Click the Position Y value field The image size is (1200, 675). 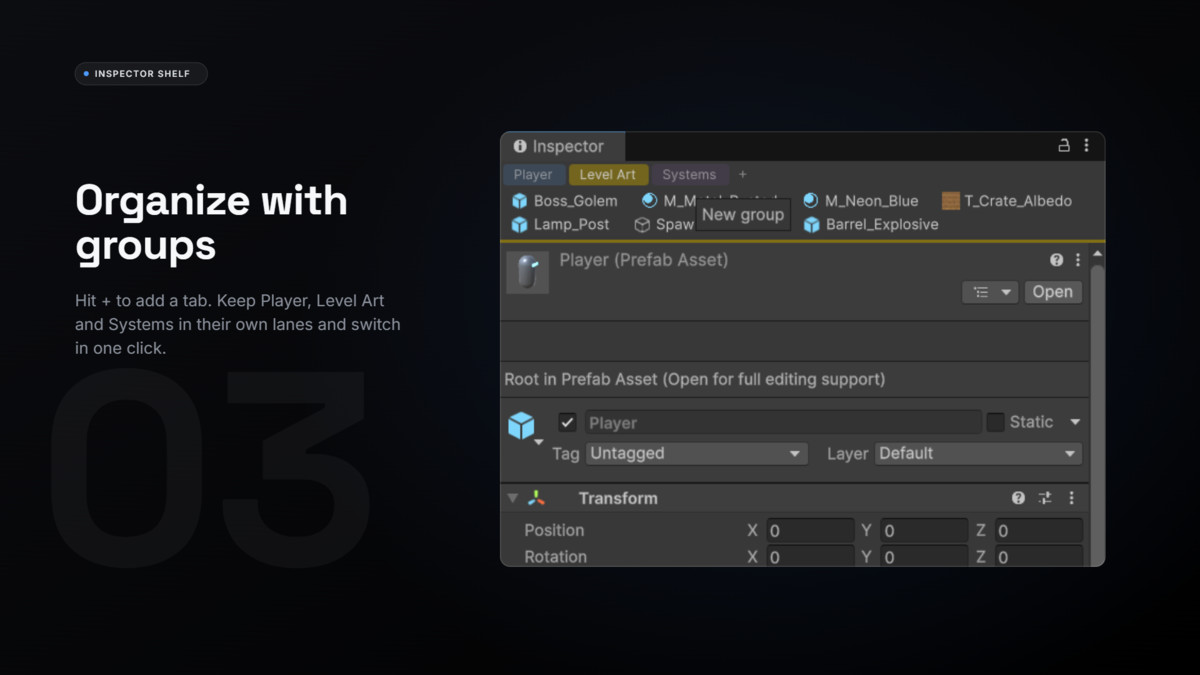click(x=924, y=530)
